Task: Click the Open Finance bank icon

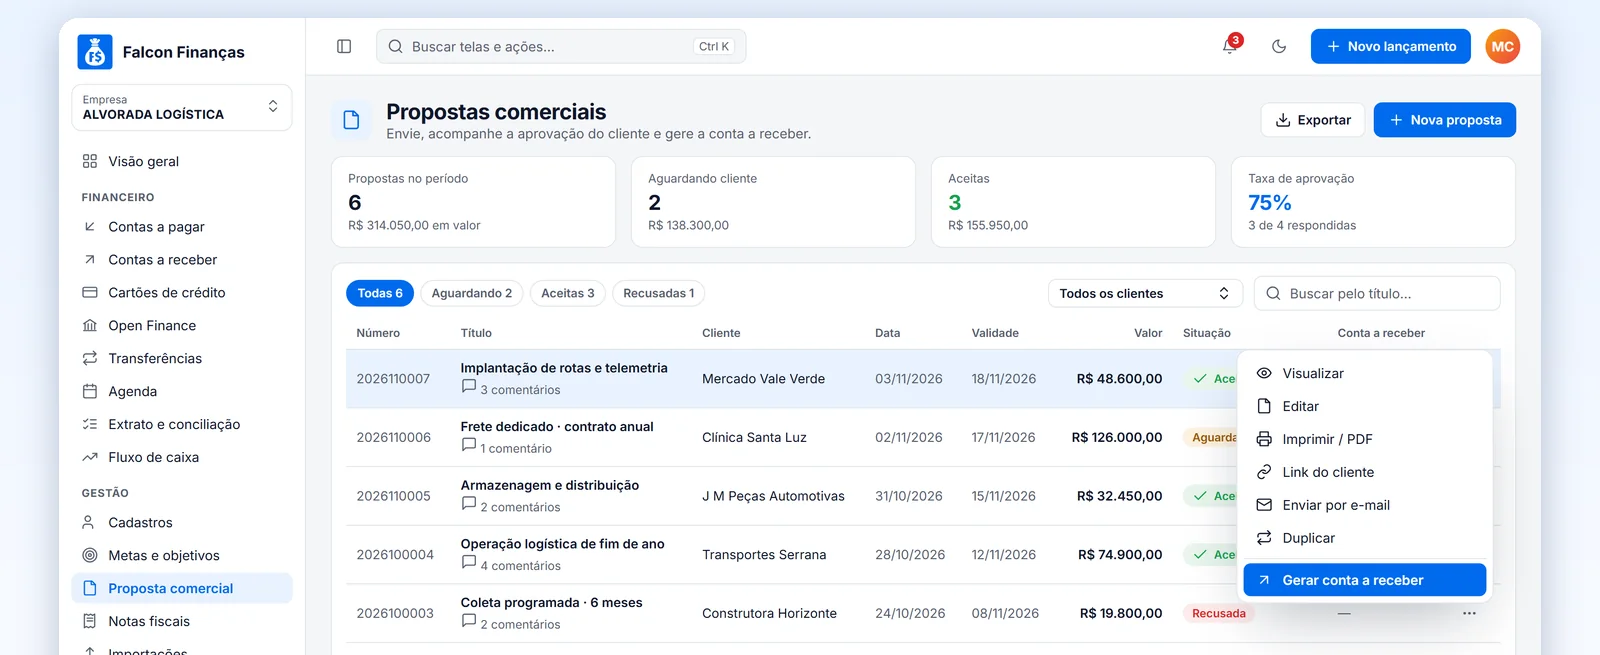Action: pyautogui.click(x=90, y=326)
